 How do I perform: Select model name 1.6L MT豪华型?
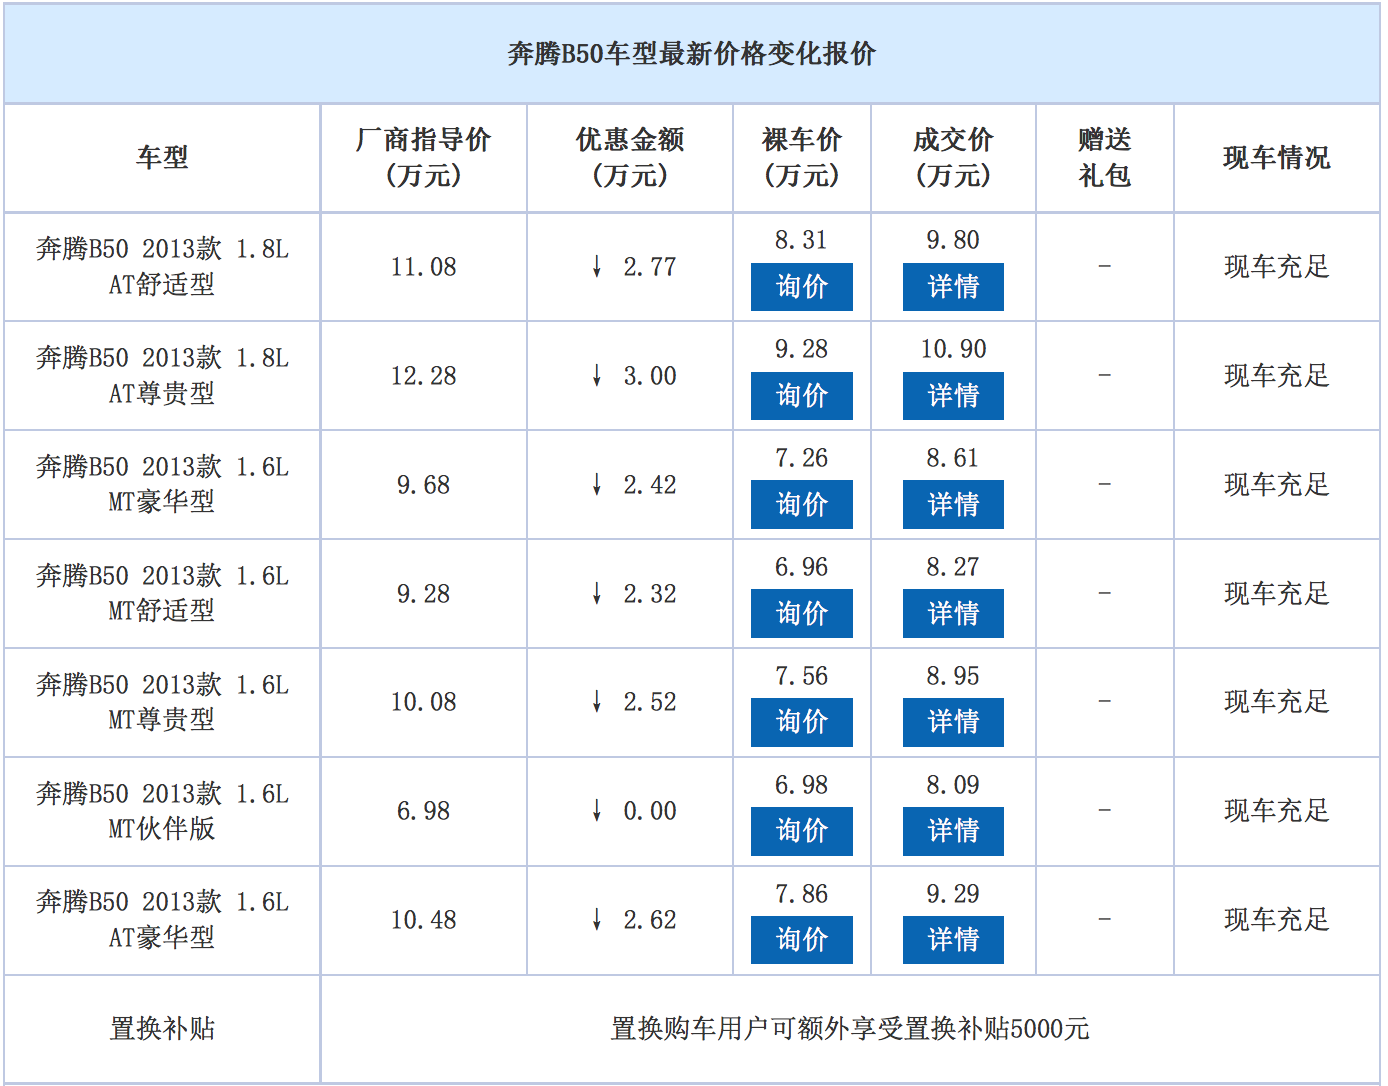(x=162, y=485)
